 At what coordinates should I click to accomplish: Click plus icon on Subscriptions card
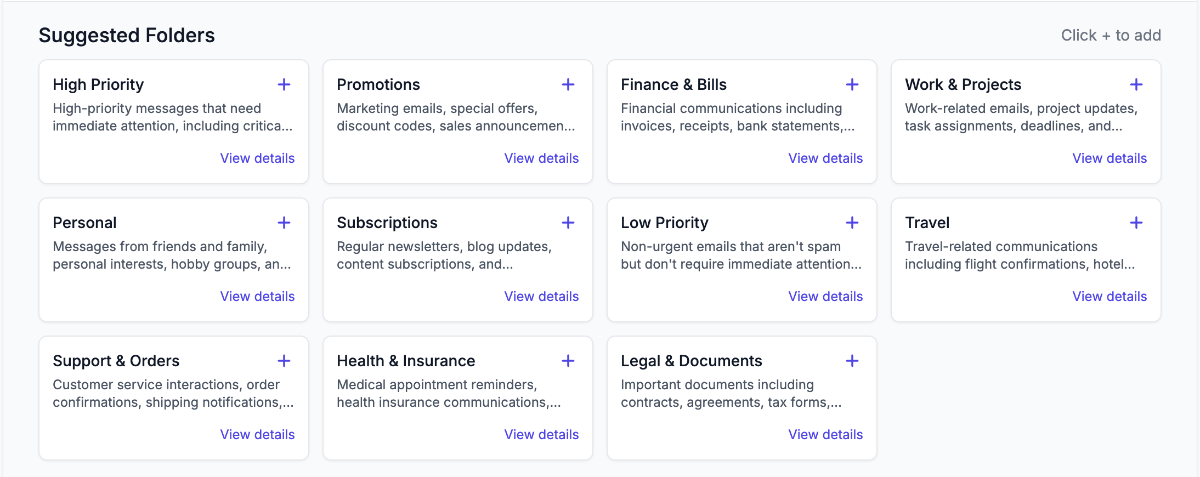(568, 223)
